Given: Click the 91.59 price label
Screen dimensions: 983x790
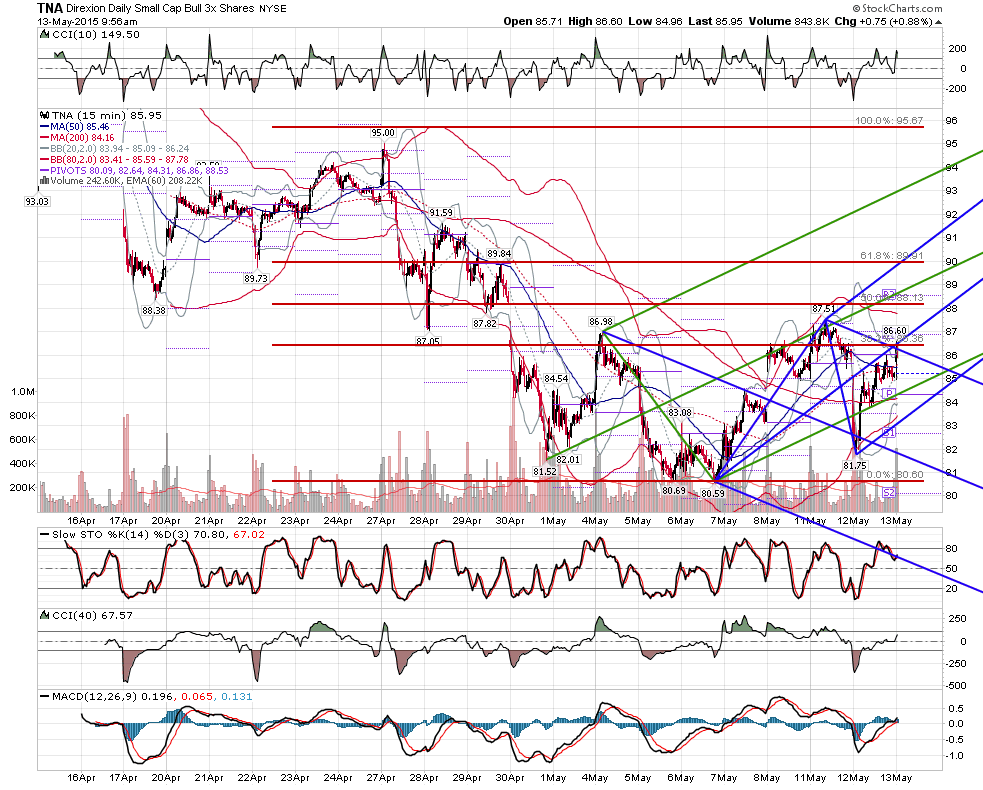Looking at the screenshot, I should click(x=441, y=213).
